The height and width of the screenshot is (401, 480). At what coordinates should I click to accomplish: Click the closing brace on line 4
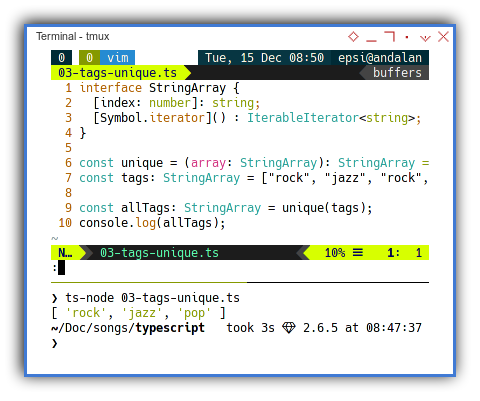click(x=83, y=133)
